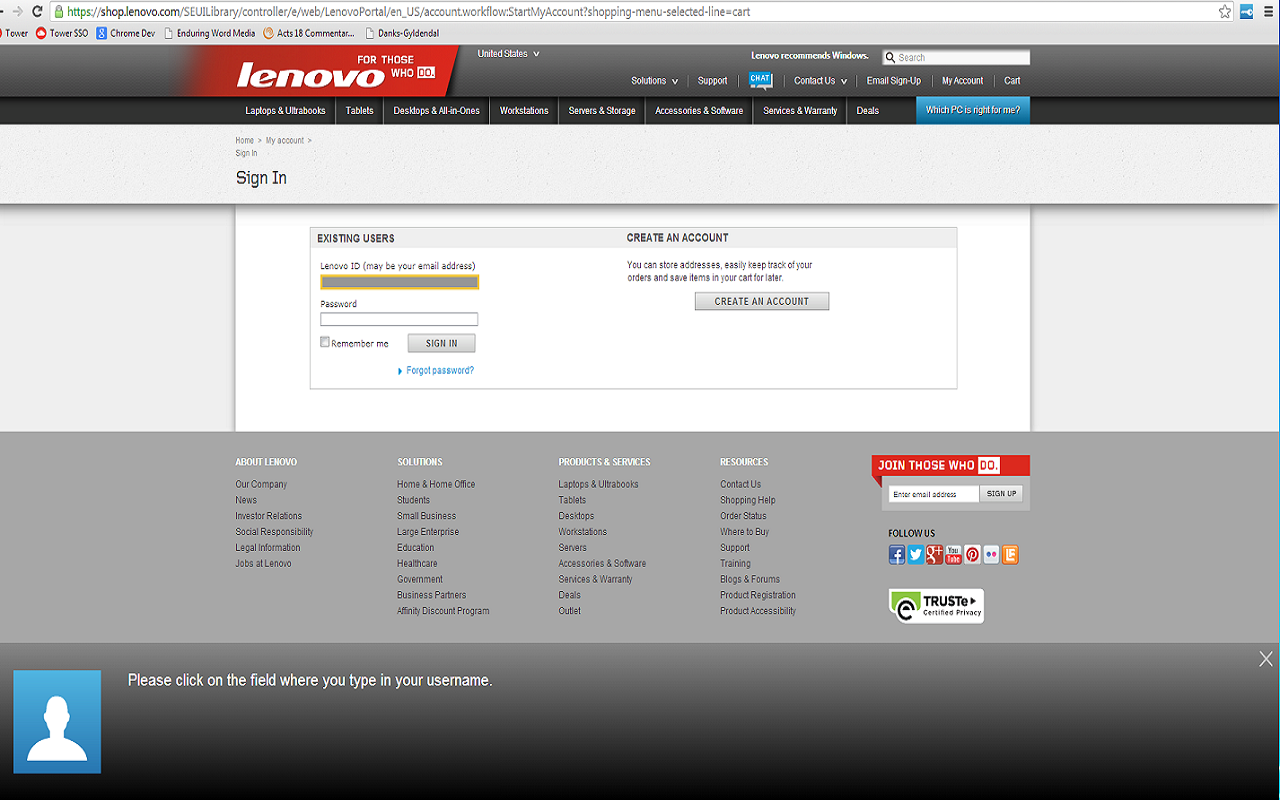The height and width of the screenshot is (800, 1280).
Task: Click the YouTube channel icon
Action: tap(953, 555)
